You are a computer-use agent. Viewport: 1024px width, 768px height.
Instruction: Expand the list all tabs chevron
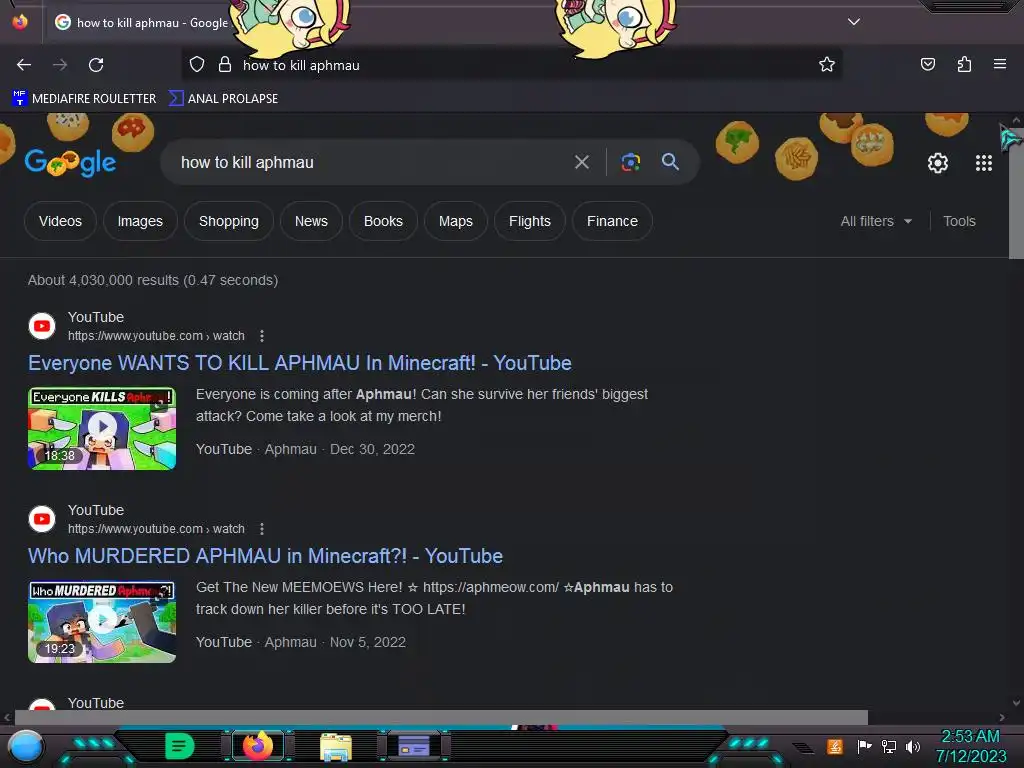pos(854,22)
